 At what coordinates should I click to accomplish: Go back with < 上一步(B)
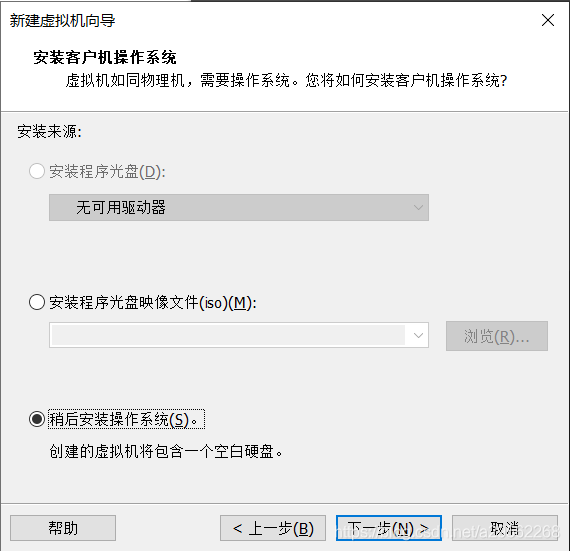273,528
